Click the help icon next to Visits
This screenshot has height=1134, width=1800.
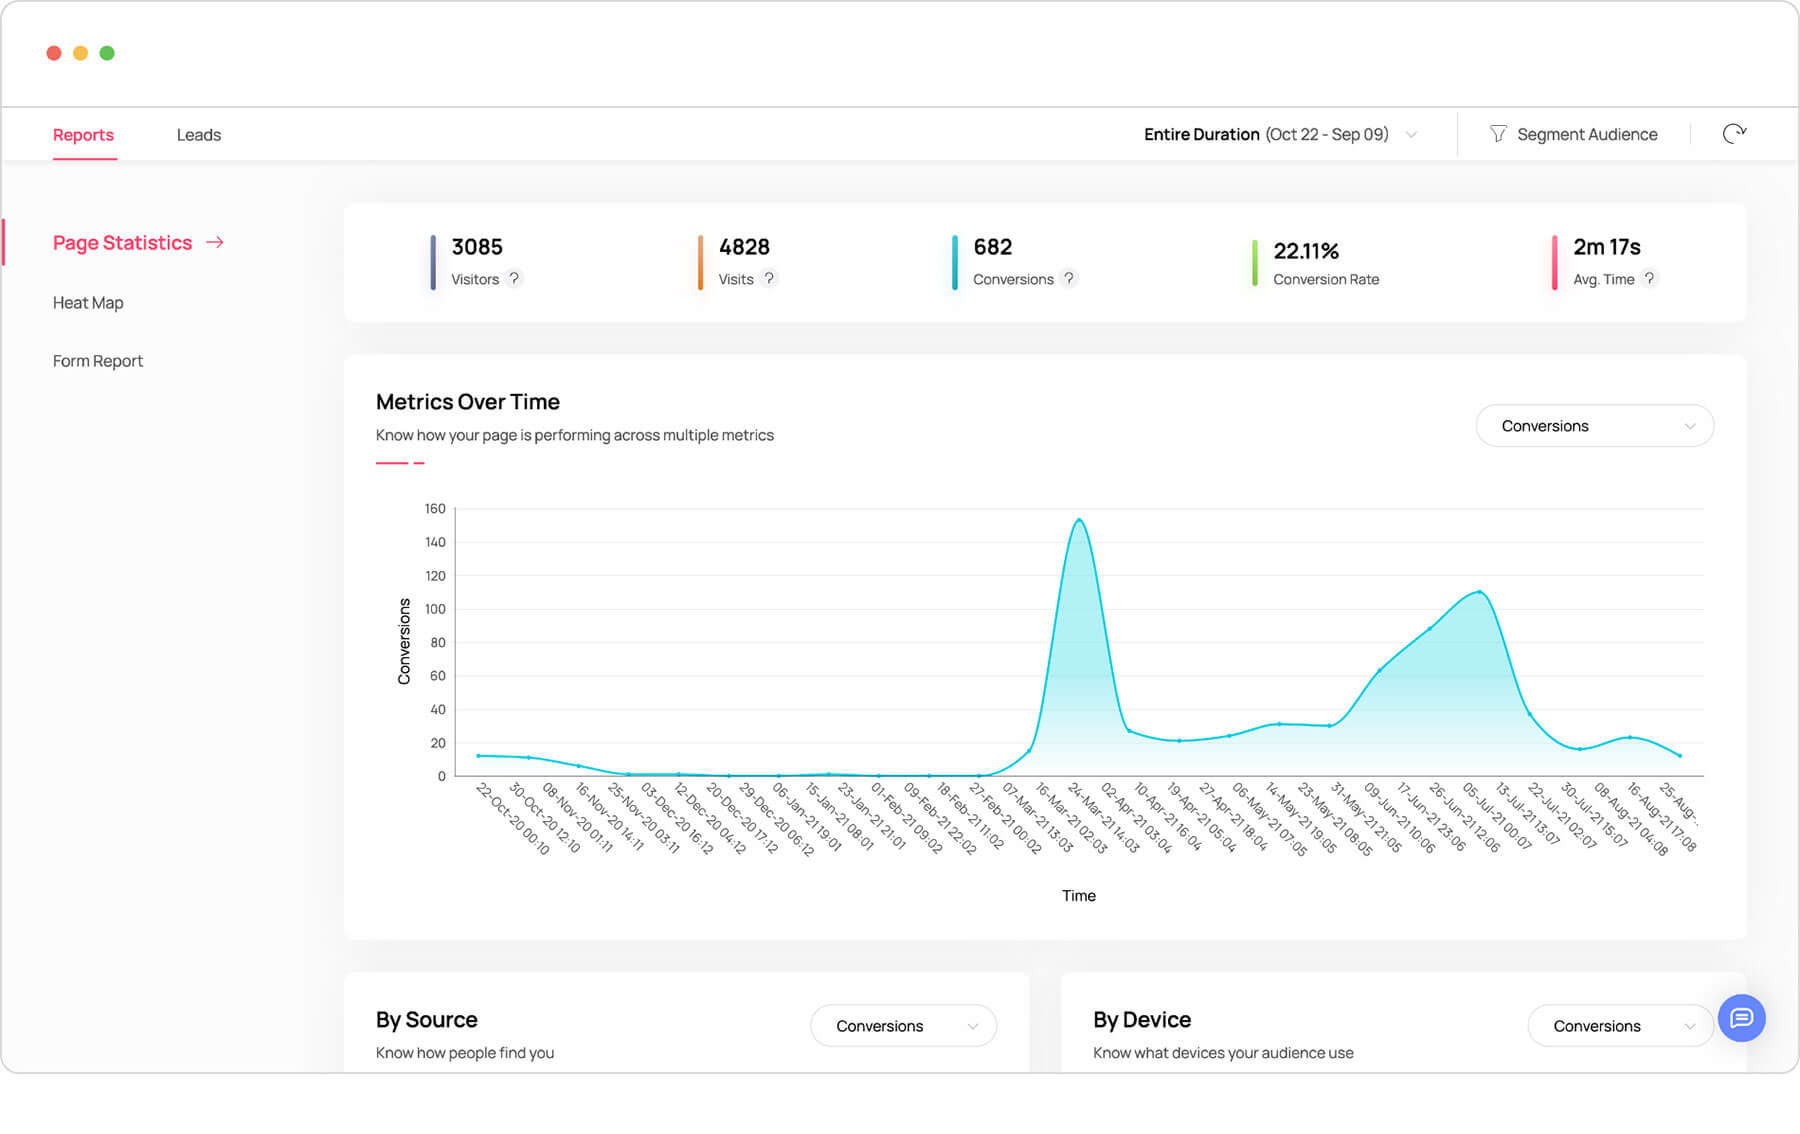pyautogui.click(x=769, y=279)
